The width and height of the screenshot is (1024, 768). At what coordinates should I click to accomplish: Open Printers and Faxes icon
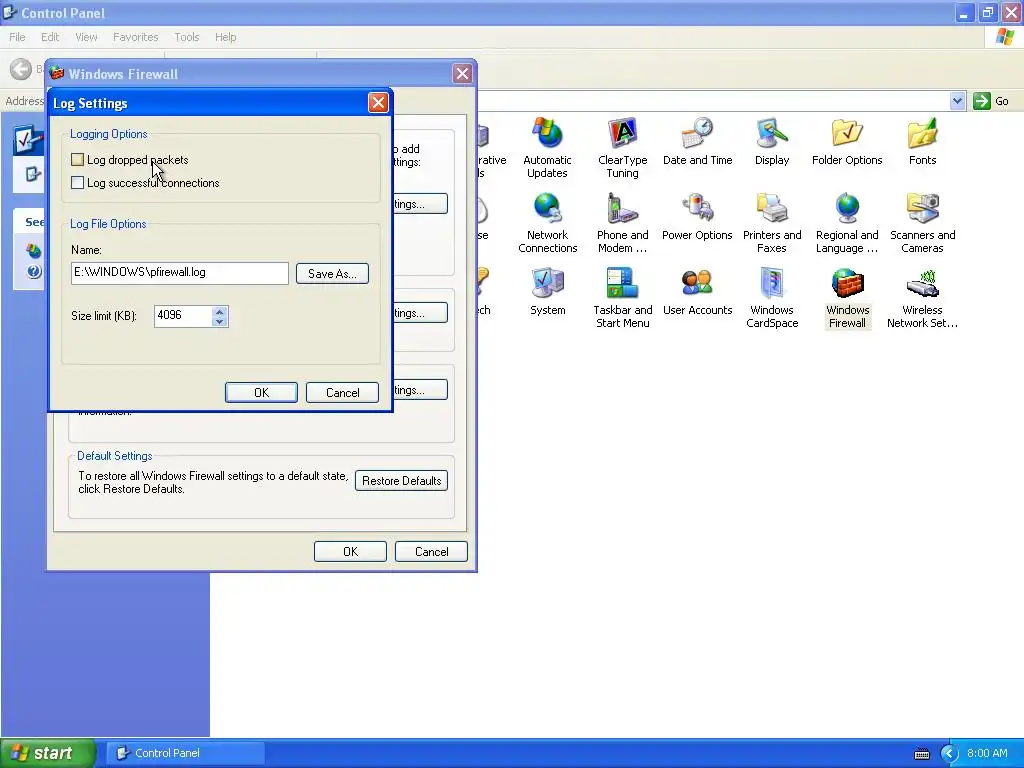coord(772,223)
